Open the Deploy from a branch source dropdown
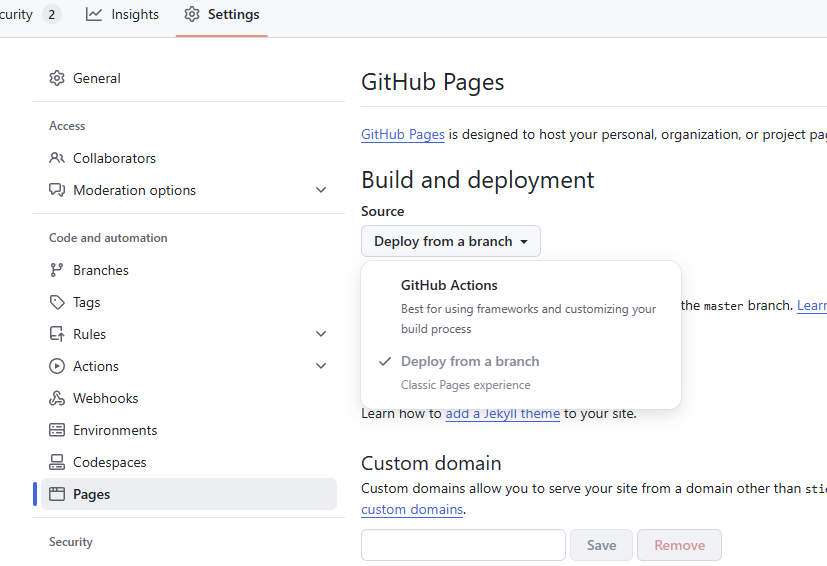Screen dimensions: 827x566 (451, 241)
